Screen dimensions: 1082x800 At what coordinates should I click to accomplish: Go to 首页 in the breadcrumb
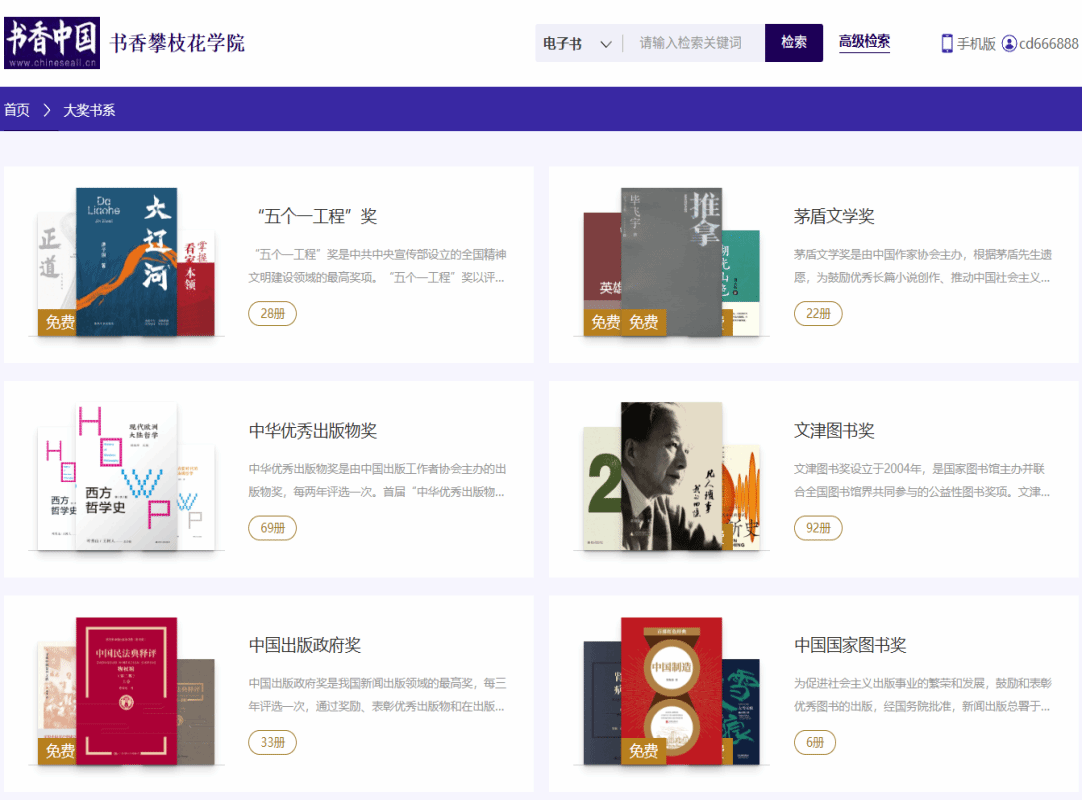tap(17, 110)
